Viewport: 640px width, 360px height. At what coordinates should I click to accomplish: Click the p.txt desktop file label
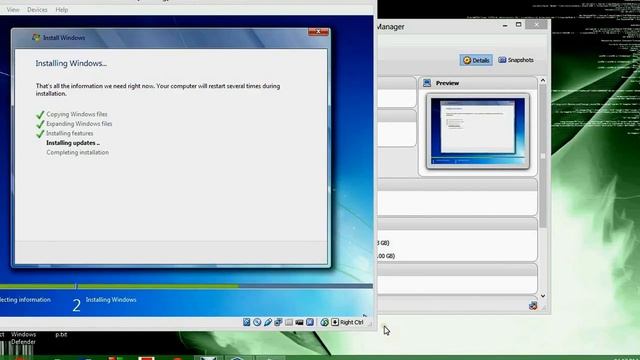[61, 334]
